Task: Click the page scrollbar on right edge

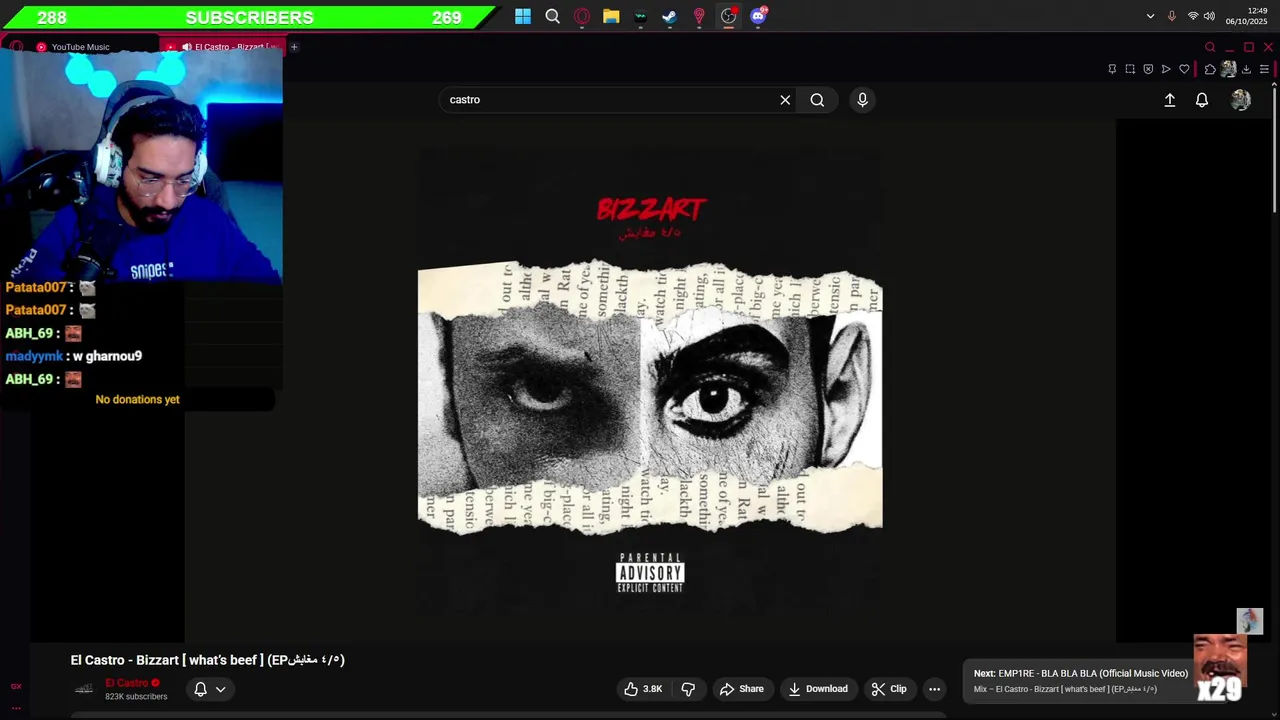Action: [1274, 150]
